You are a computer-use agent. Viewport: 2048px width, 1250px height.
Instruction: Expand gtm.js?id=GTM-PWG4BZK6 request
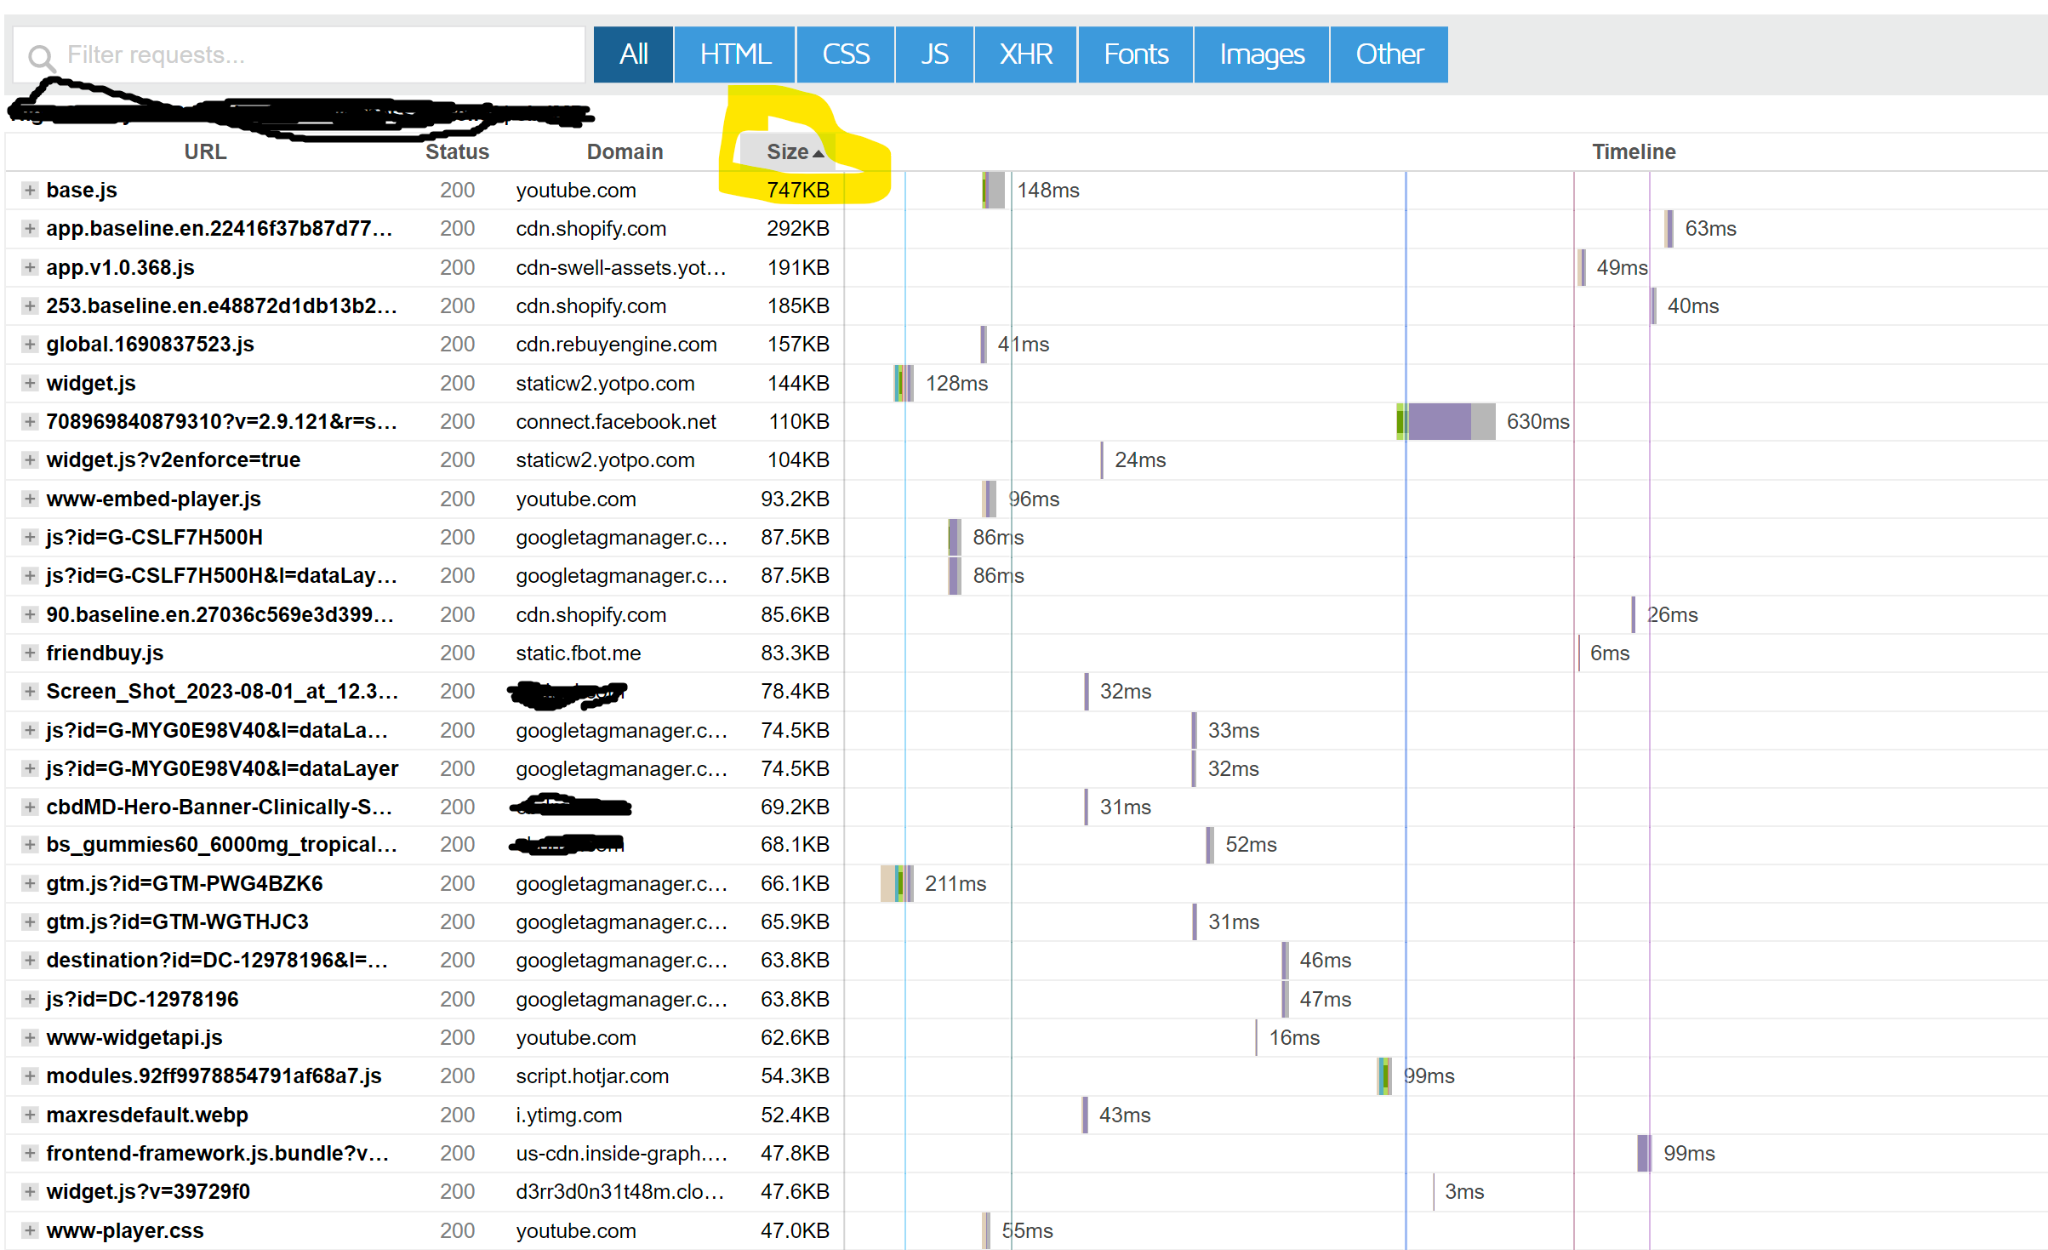click(30, 884)
